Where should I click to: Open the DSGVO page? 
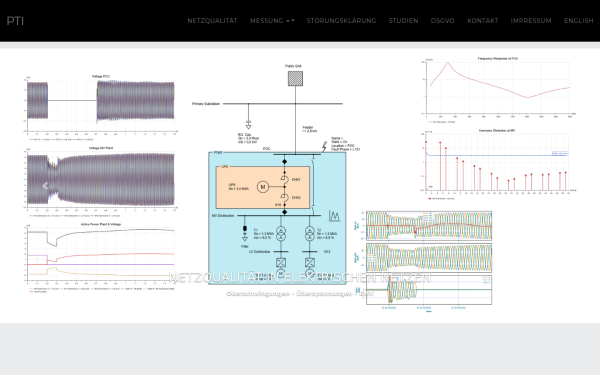tap(443, 21)
